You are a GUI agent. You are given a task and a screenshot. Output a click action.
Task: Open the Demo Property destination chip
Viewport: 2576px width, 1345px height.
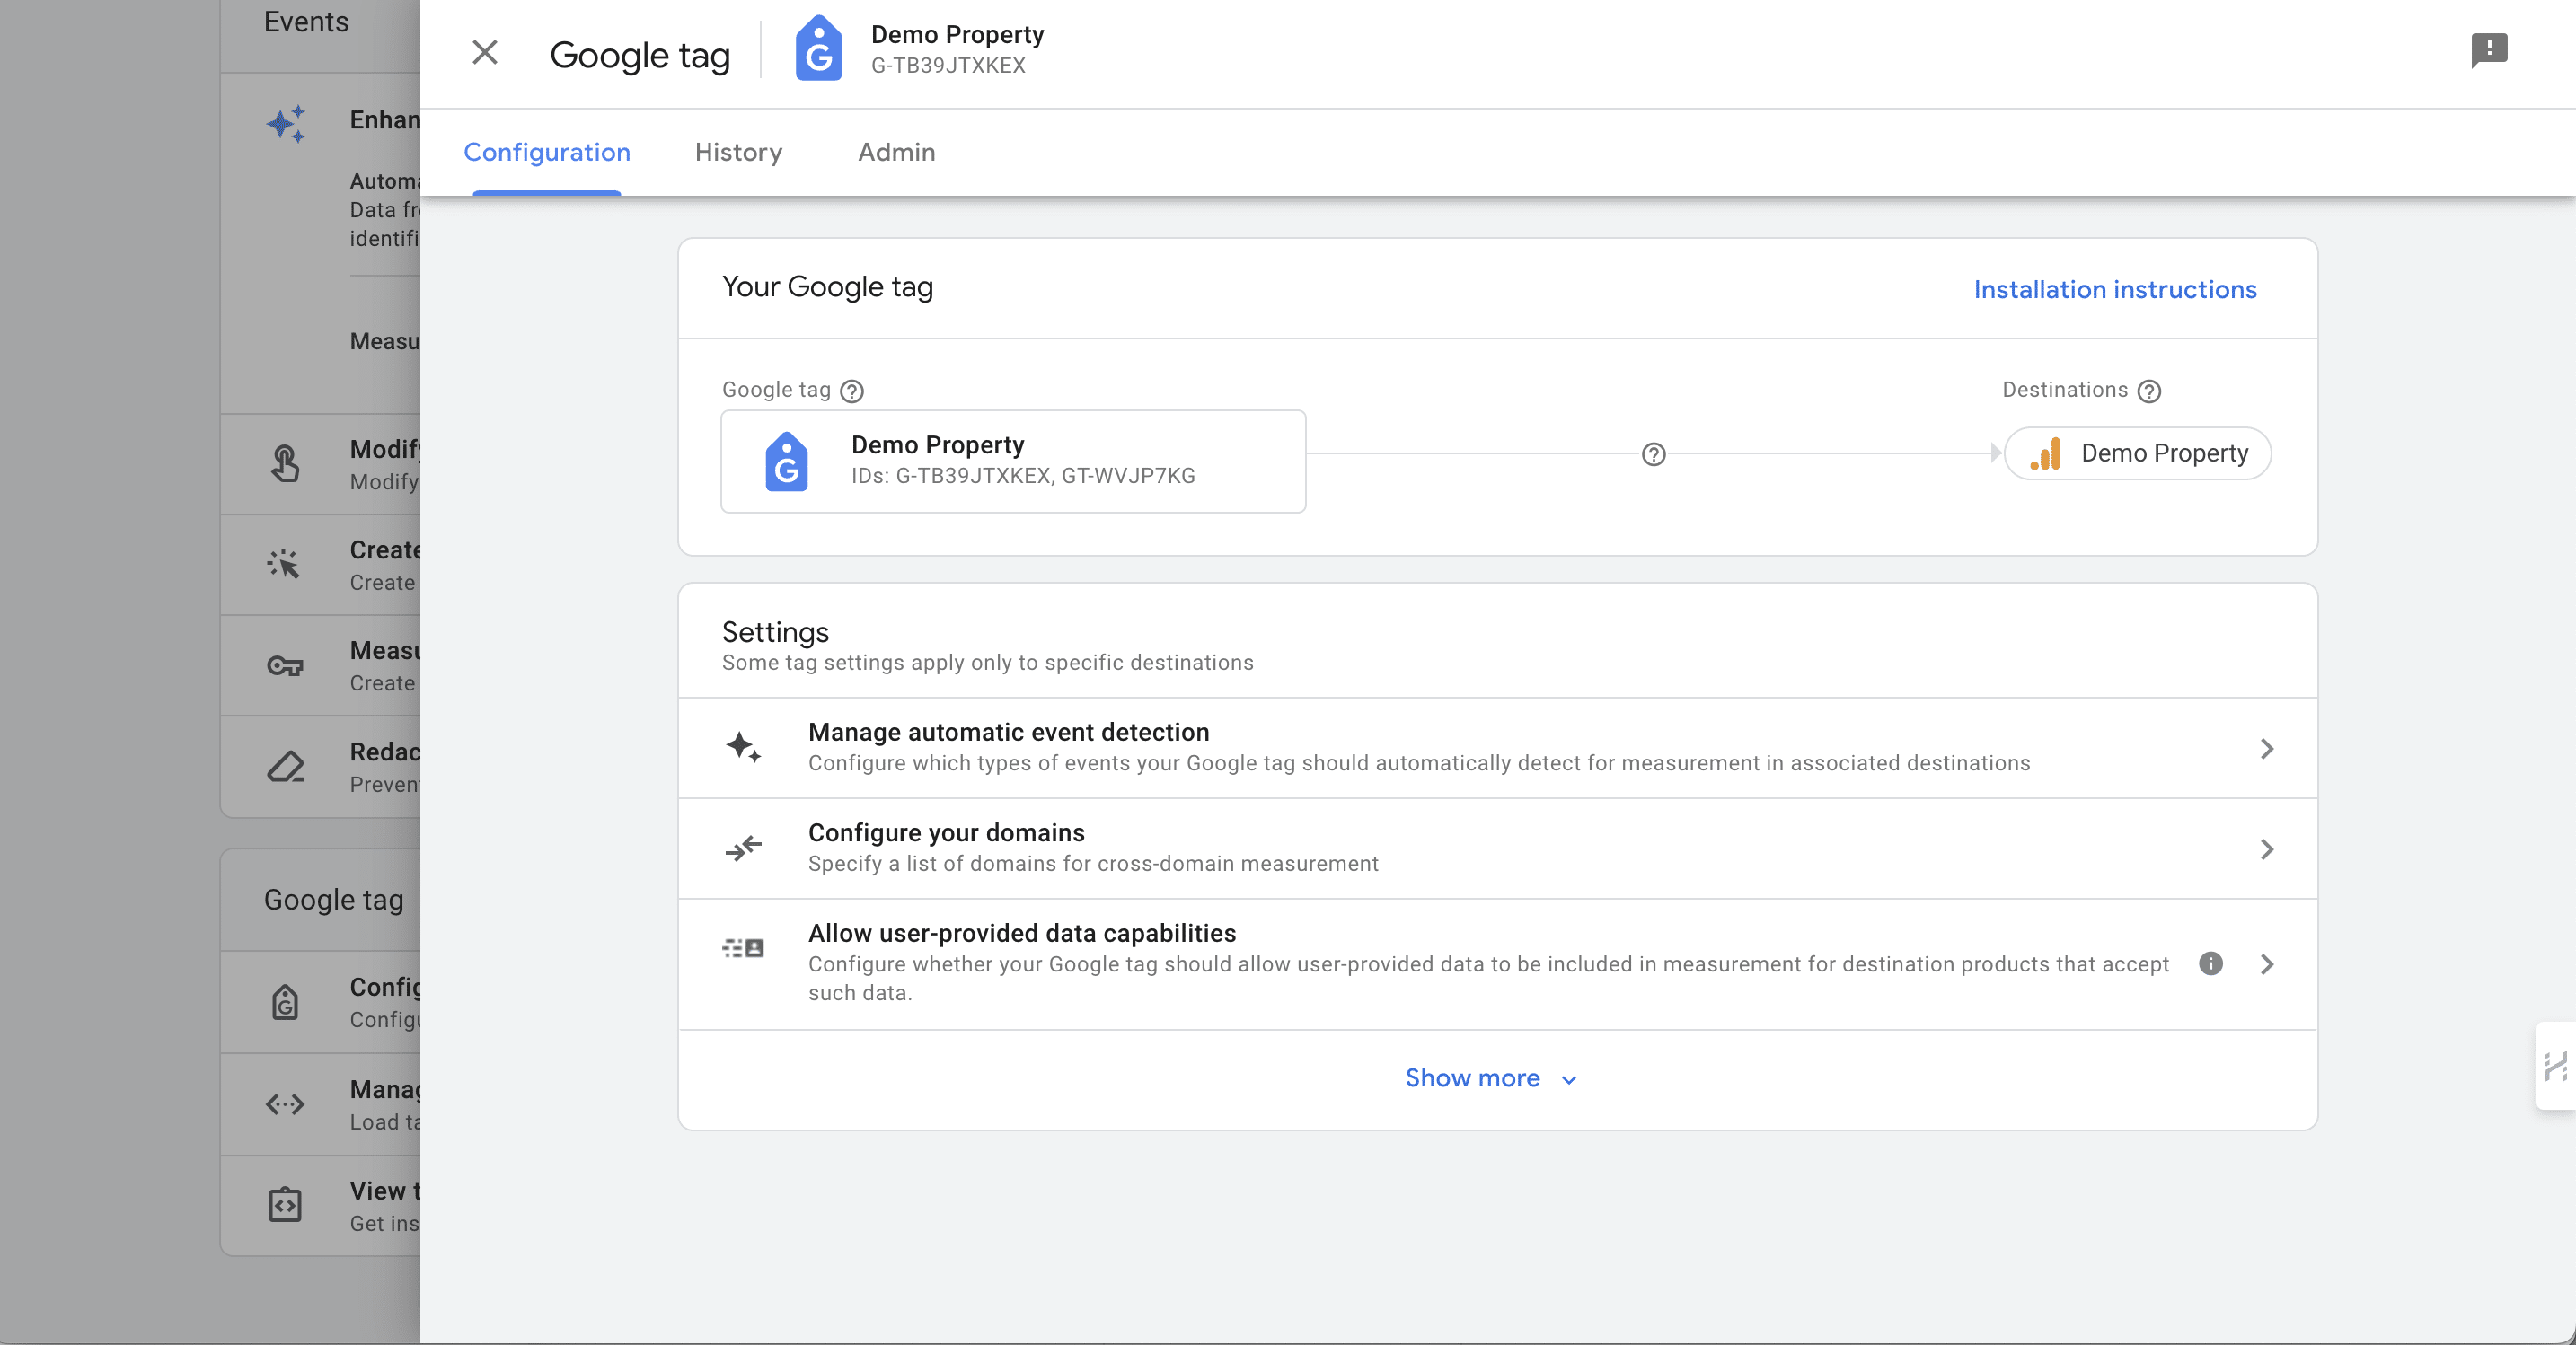[x=2138, y=454]
